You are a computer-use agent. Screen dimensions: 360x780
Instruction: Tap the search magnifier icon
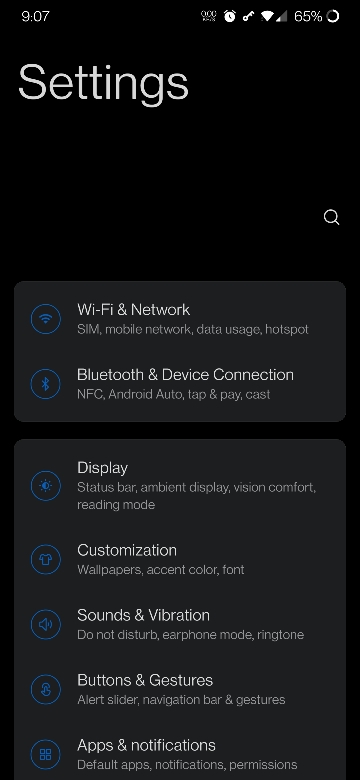pyautogui.click(x=332, y=217)
